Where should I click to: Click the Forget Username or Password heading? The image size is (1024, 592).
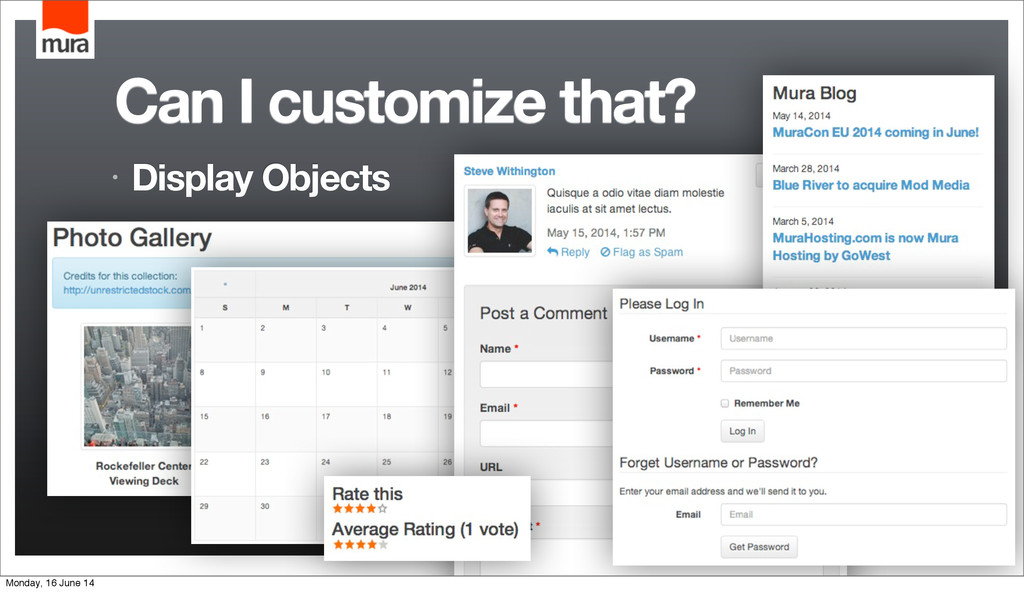tap(718, 463)
